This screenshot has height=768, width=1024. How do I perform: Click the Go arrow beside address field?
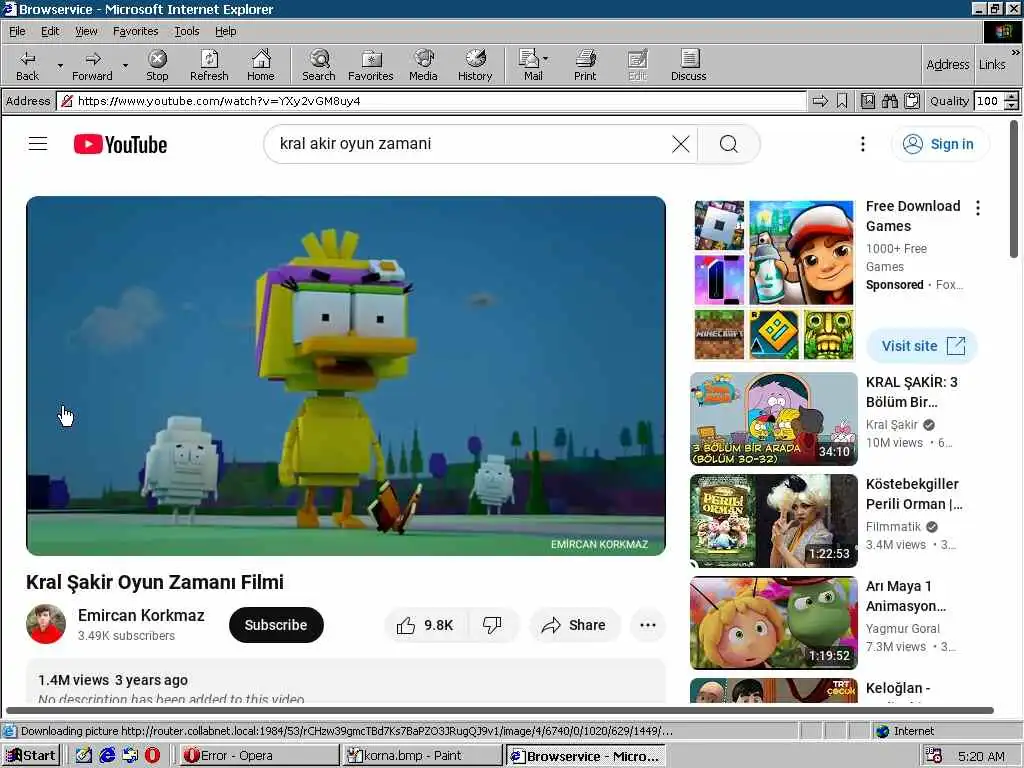coord(820,101)
